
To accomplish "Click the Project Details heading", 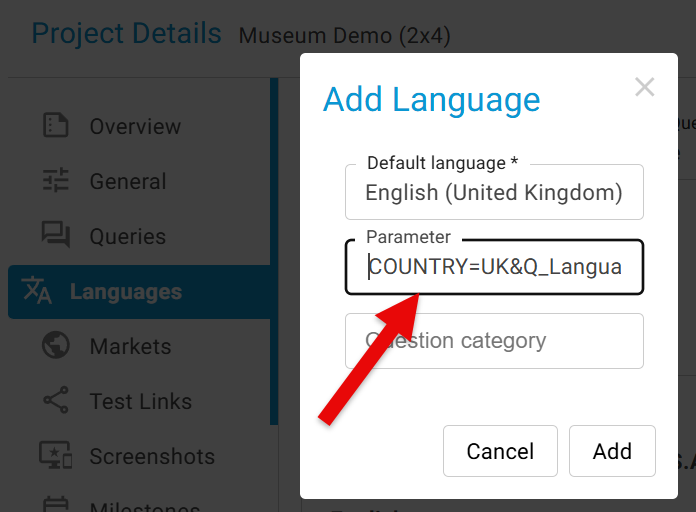I will tap(127, 34).
